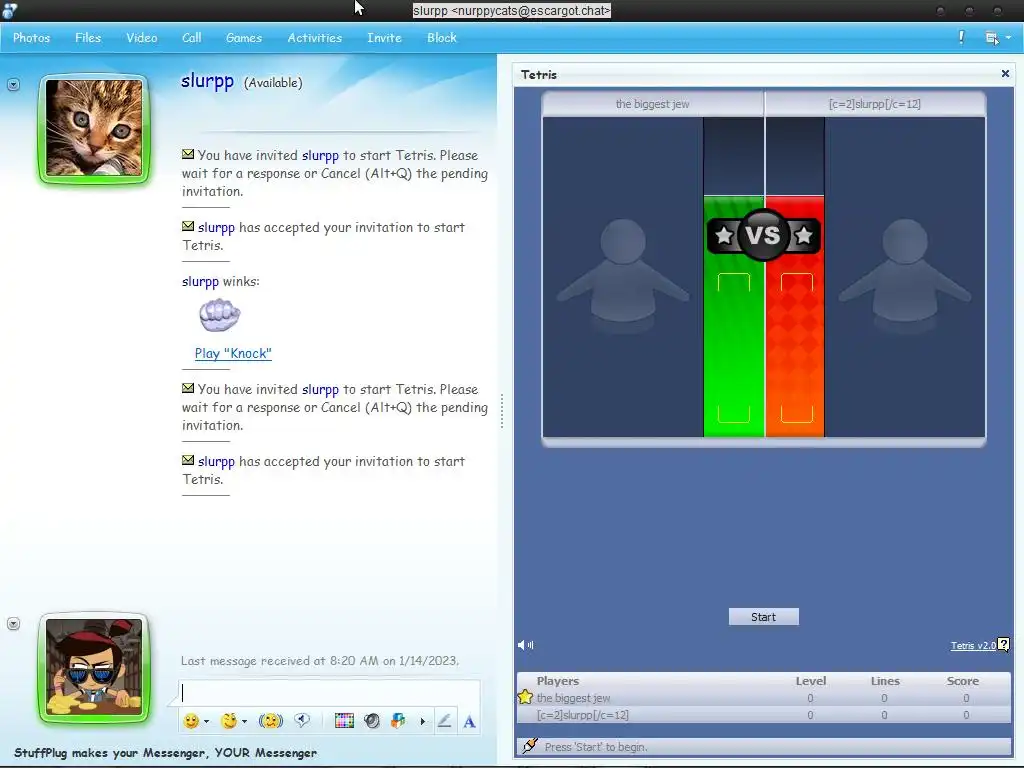Image resolution: width=1024 pixels, height=768 pixels.
Task: Select player row '[c=2]slurpp[/c=12]' in scores
Action: pos(763,715)
